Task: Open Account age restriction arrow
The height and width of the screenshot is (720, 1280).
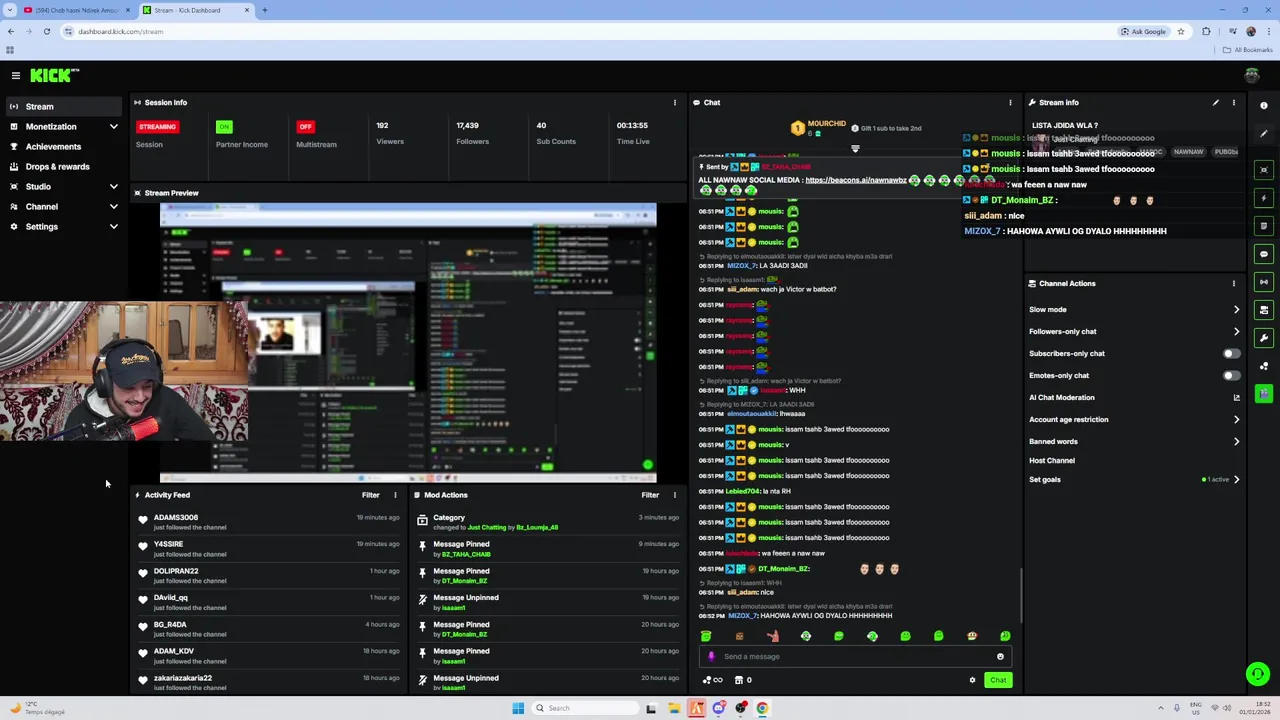Action: click(x=1237, y=419)
